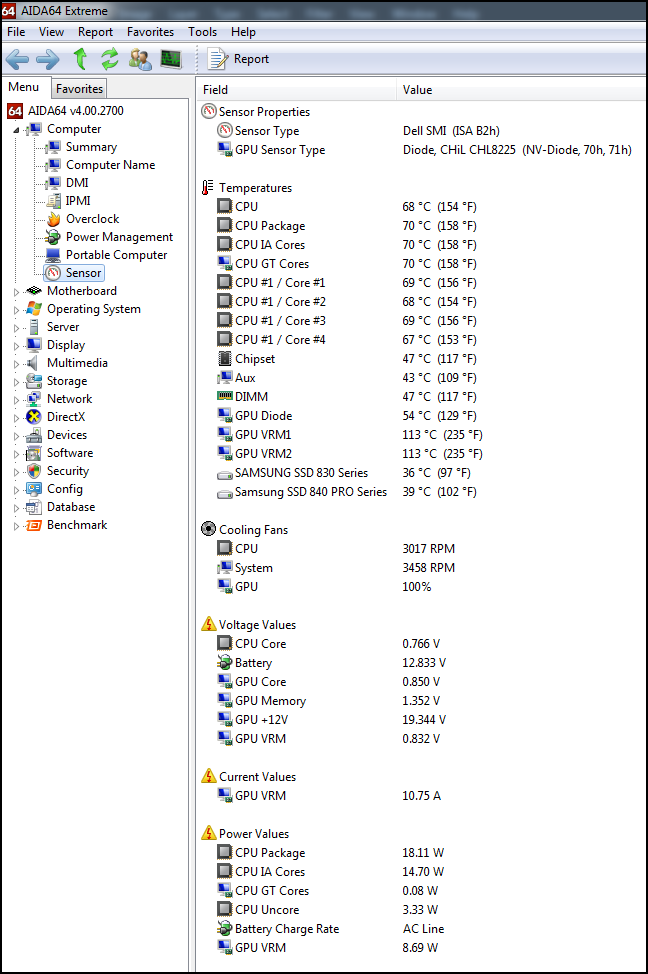Click the green Up level arrow icon

80,59
